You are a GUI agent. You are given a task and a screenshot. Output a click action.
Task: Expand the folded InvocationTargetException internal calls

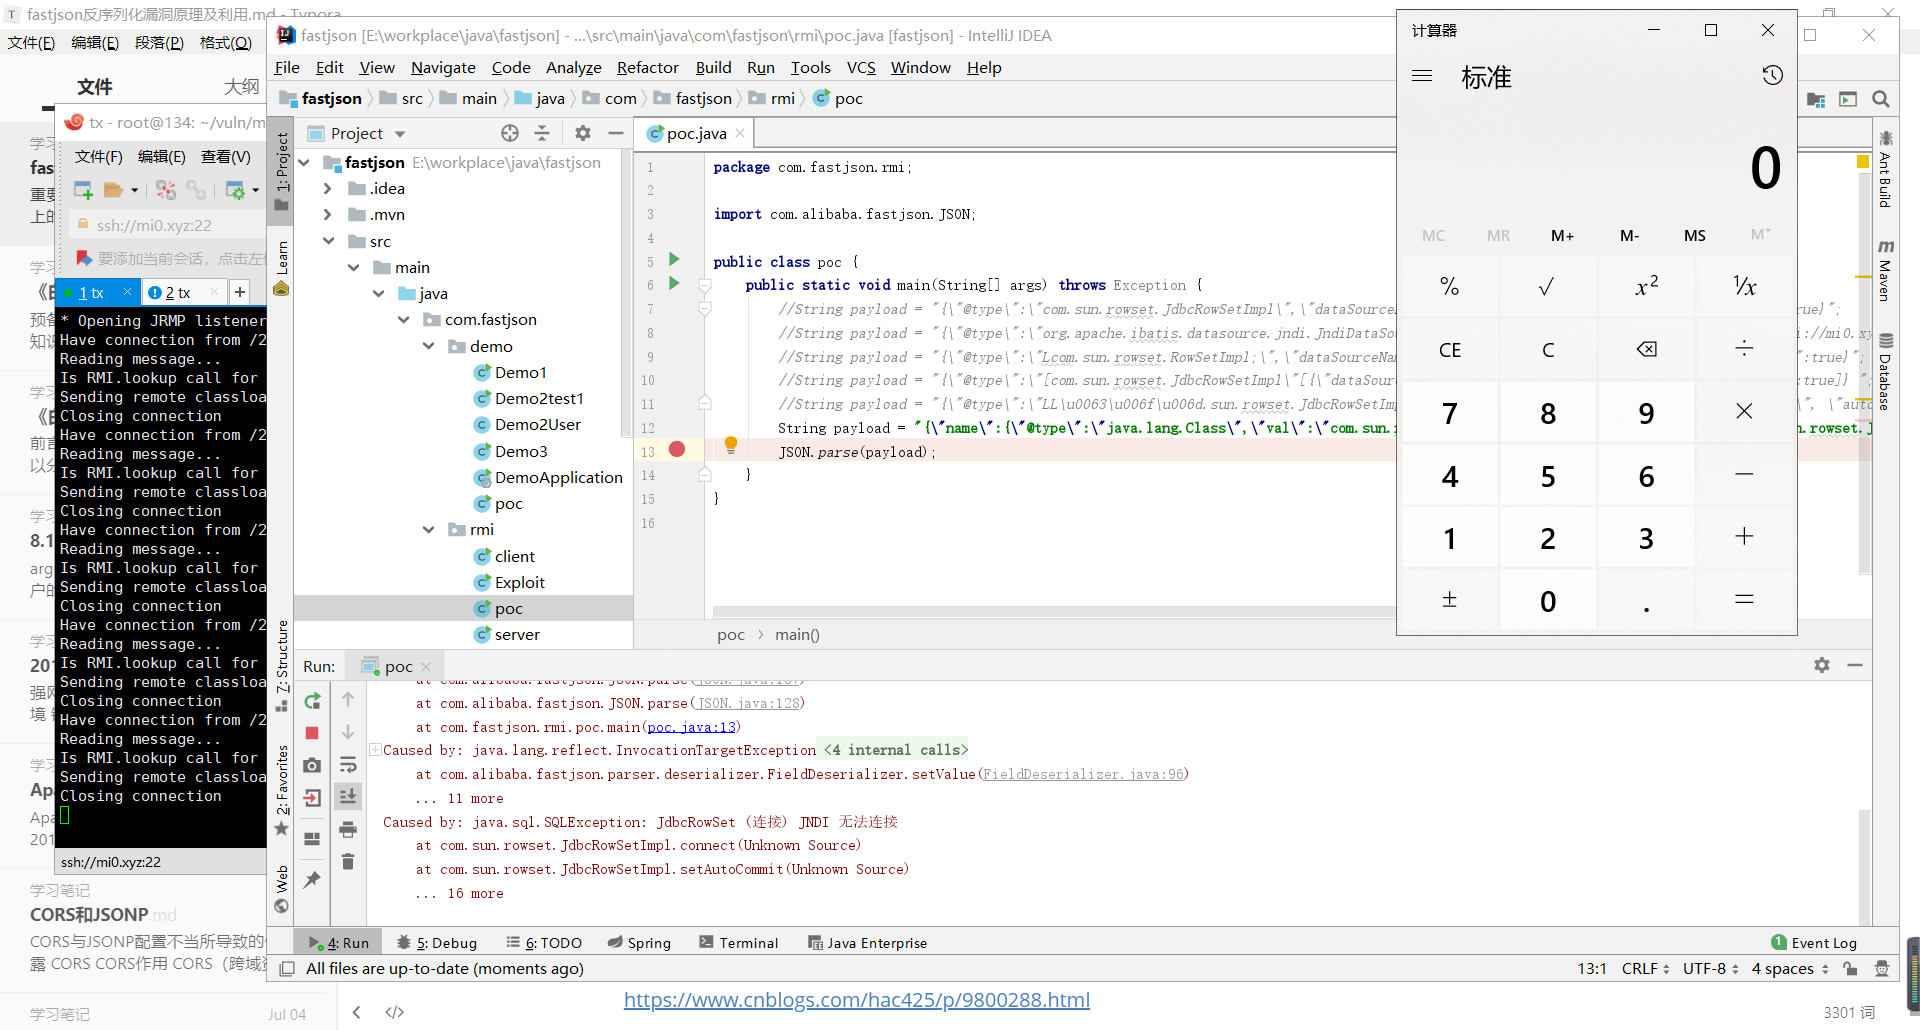tap(376, 750)
